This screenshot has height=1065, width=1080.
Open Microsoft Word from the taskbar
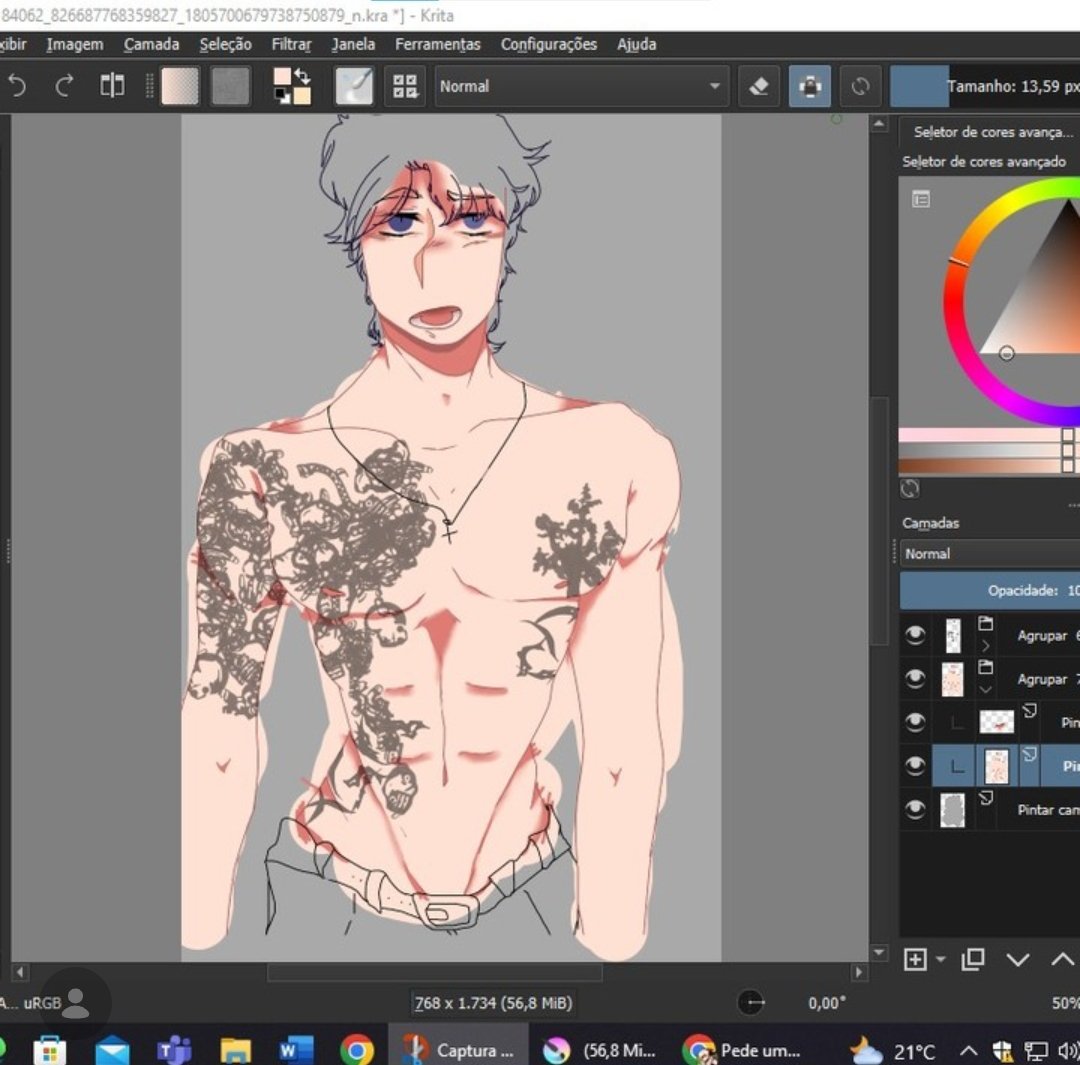coord(295,1050)
